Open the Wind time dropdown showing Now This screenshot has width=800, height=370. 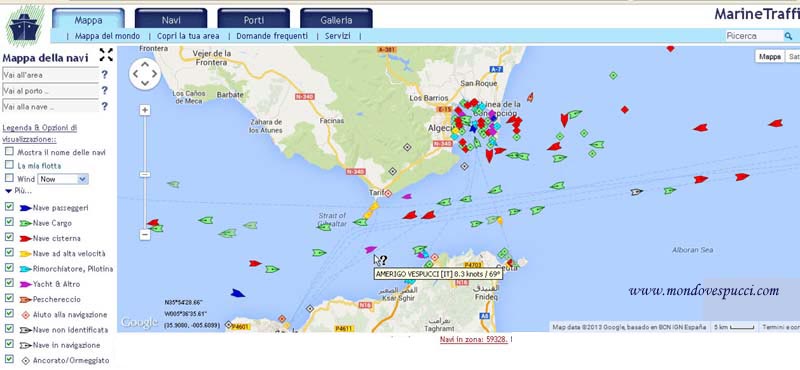pyautogui.click(x=63, y=179)
